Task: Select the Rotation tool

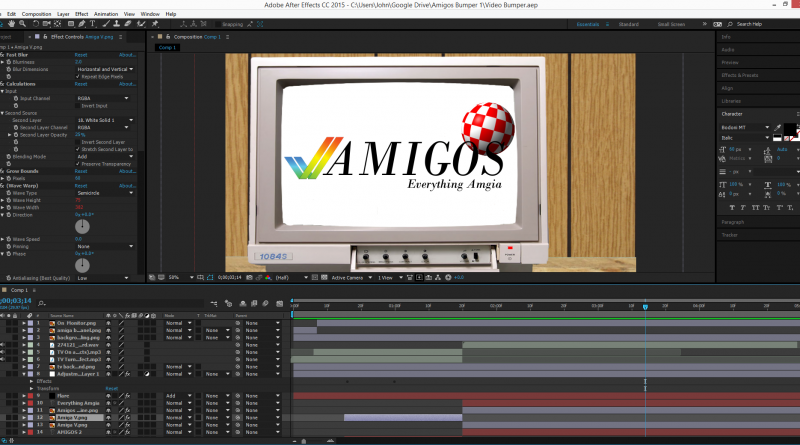Action: click(35, 24)
